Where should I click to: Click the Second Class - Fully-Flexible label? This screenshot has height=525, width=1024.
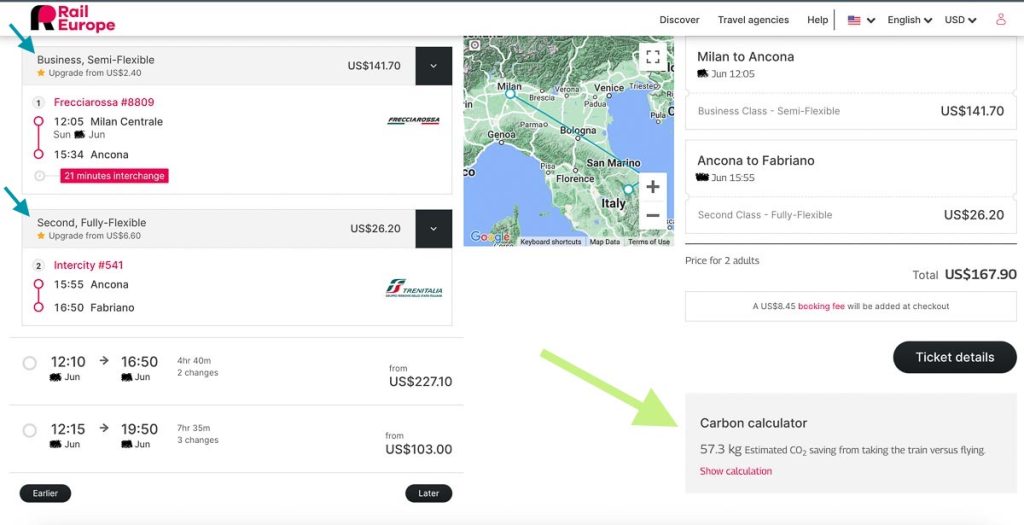coord(765,215)
